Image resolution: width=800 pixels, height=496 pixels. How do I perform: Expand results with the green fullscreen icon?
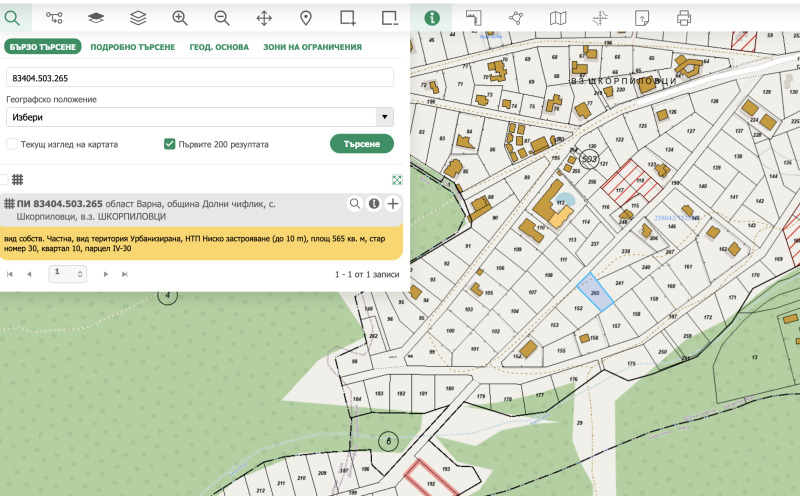(x=397, y=180)
